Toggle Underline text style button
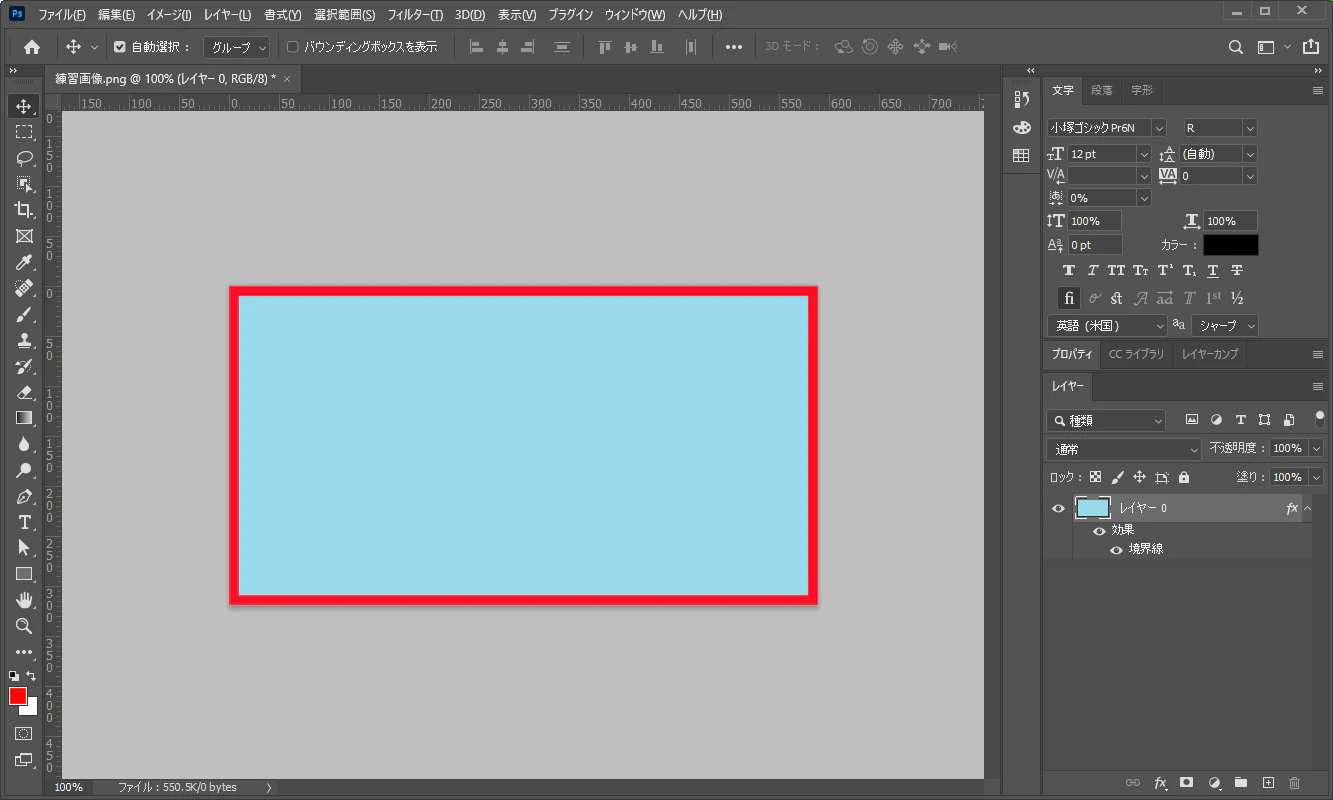This screenshot has width=1333, height=800. [1213, 270]
